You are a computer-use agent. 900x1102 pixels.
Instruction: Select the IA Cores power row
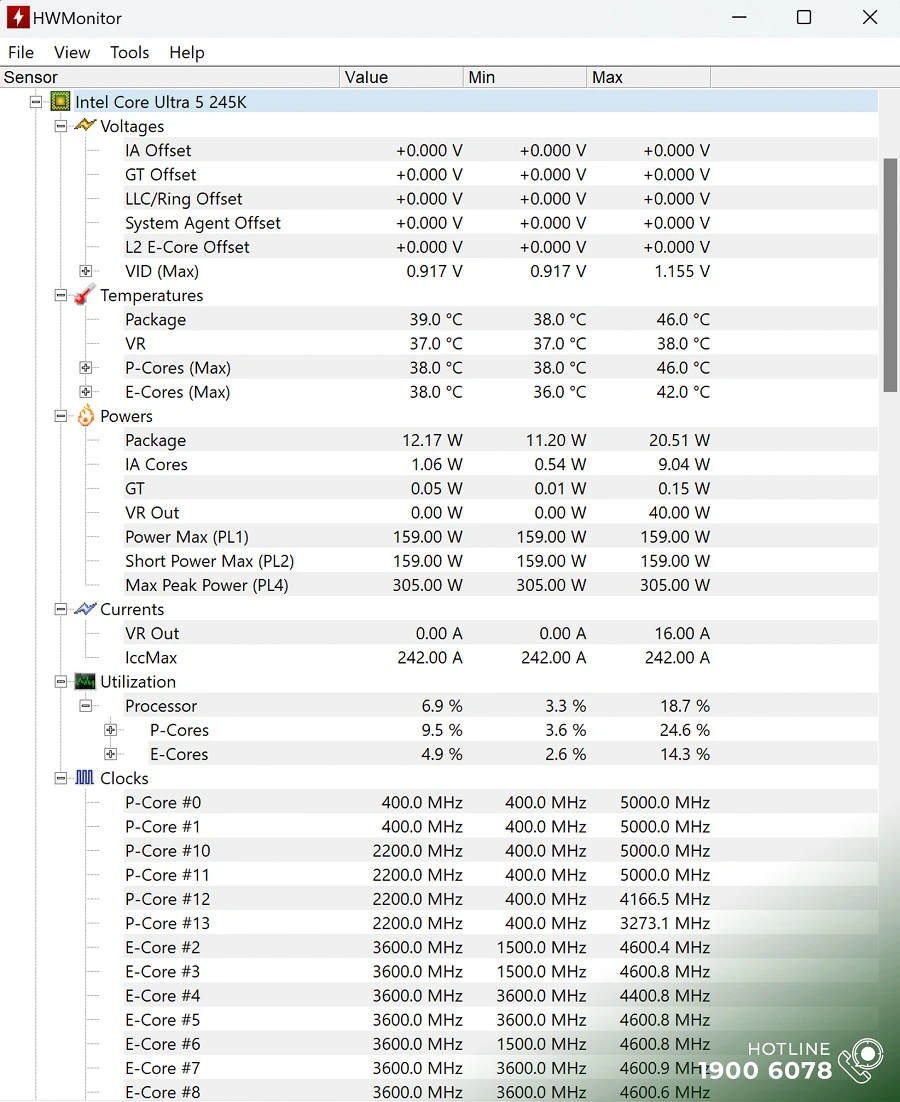(x=500, y=464)
